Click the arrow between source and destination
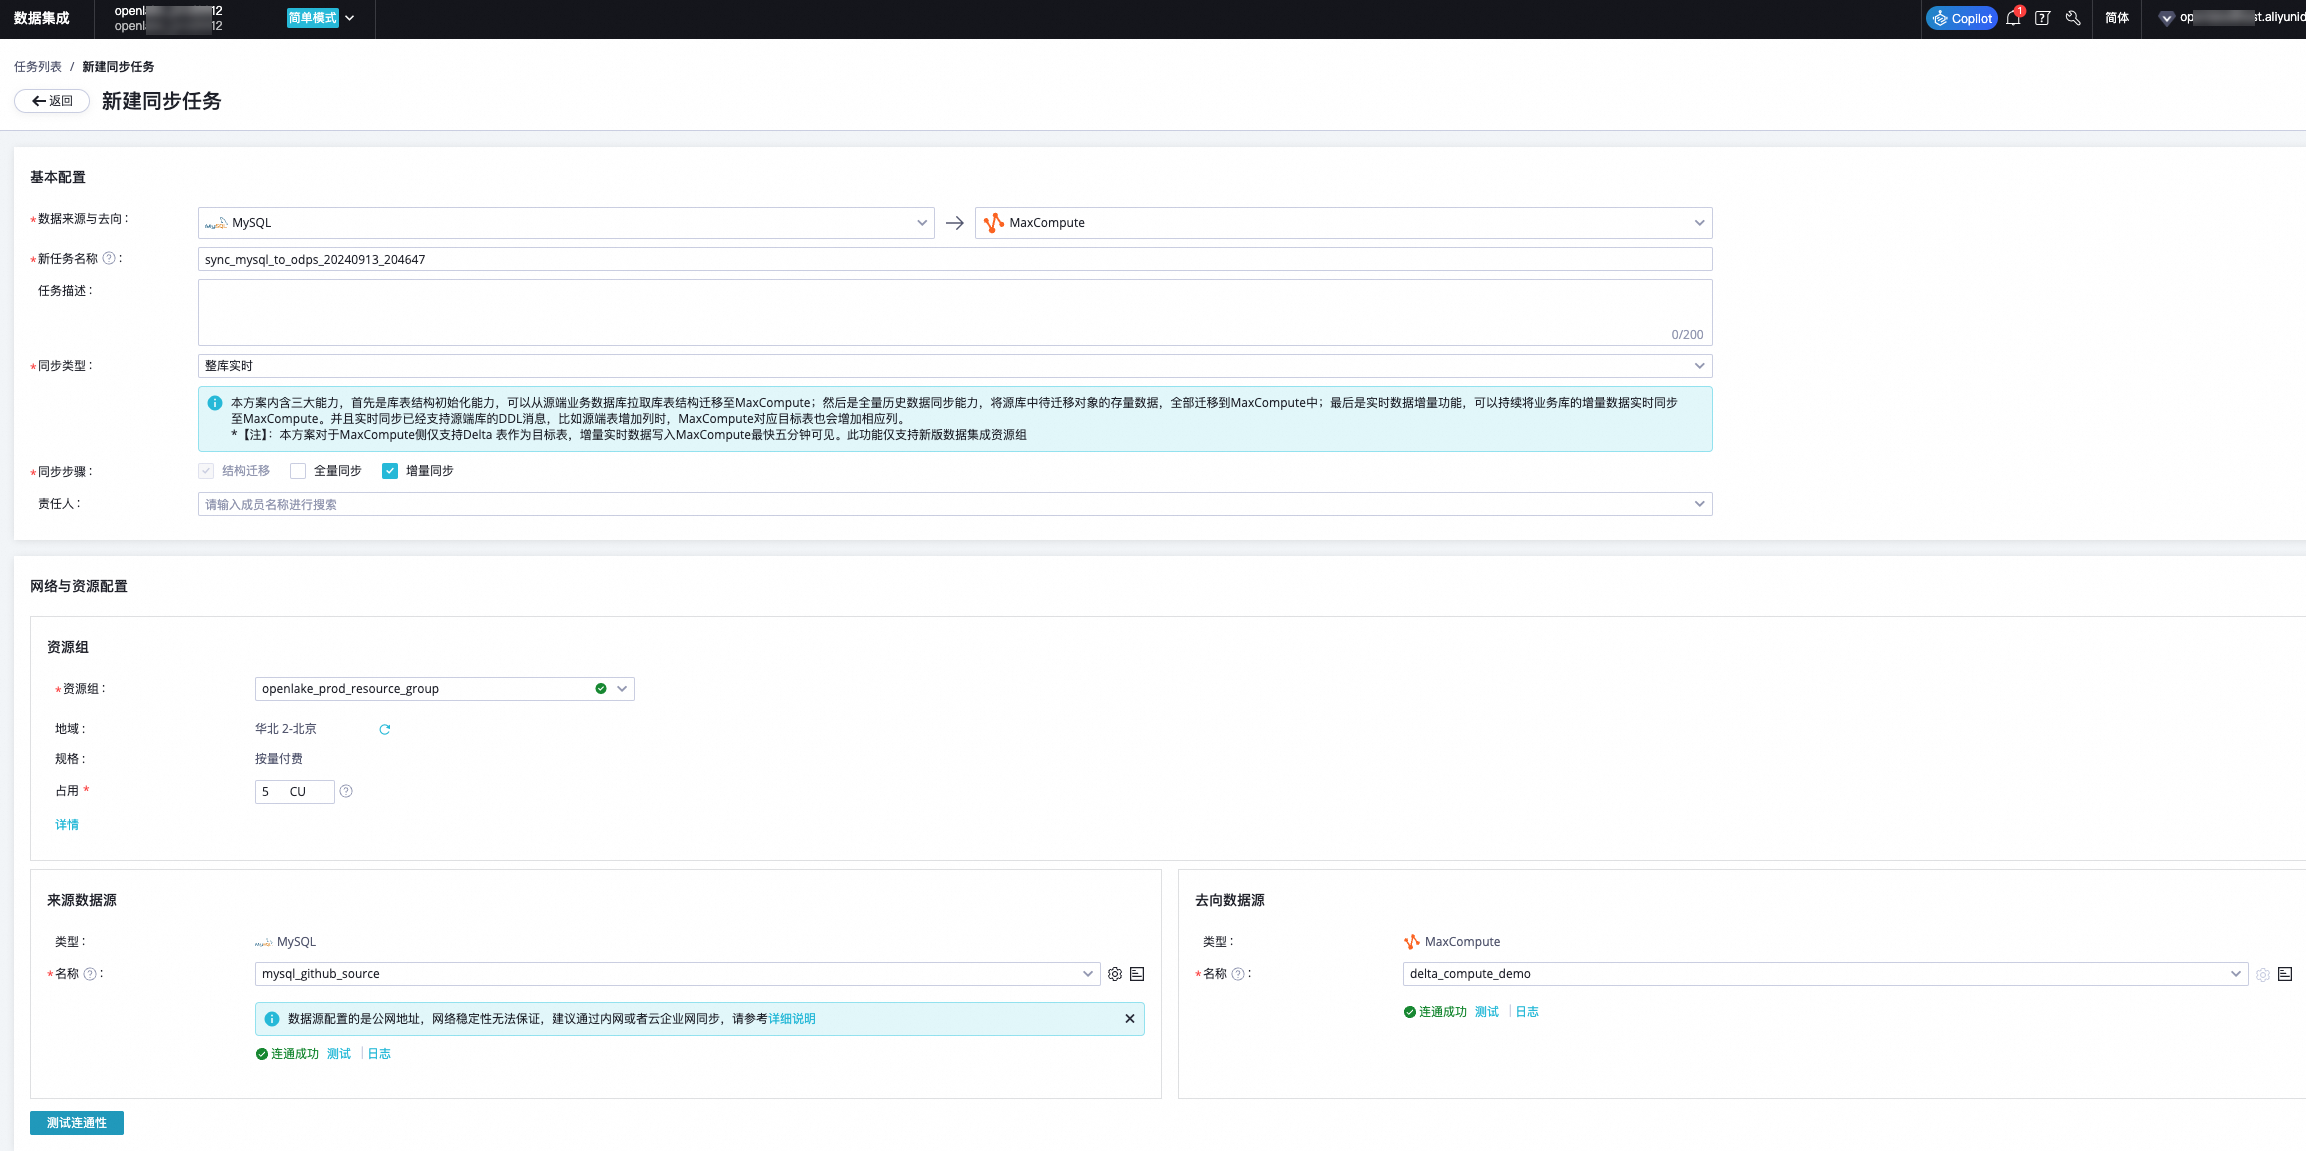 [955, 223]
